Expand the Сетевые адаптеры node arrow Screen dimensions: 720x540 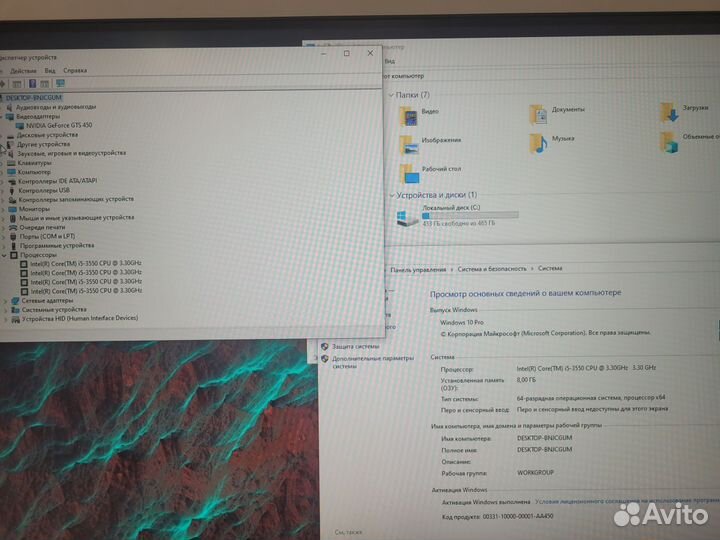pyautogui.click(x=6, y=301)
